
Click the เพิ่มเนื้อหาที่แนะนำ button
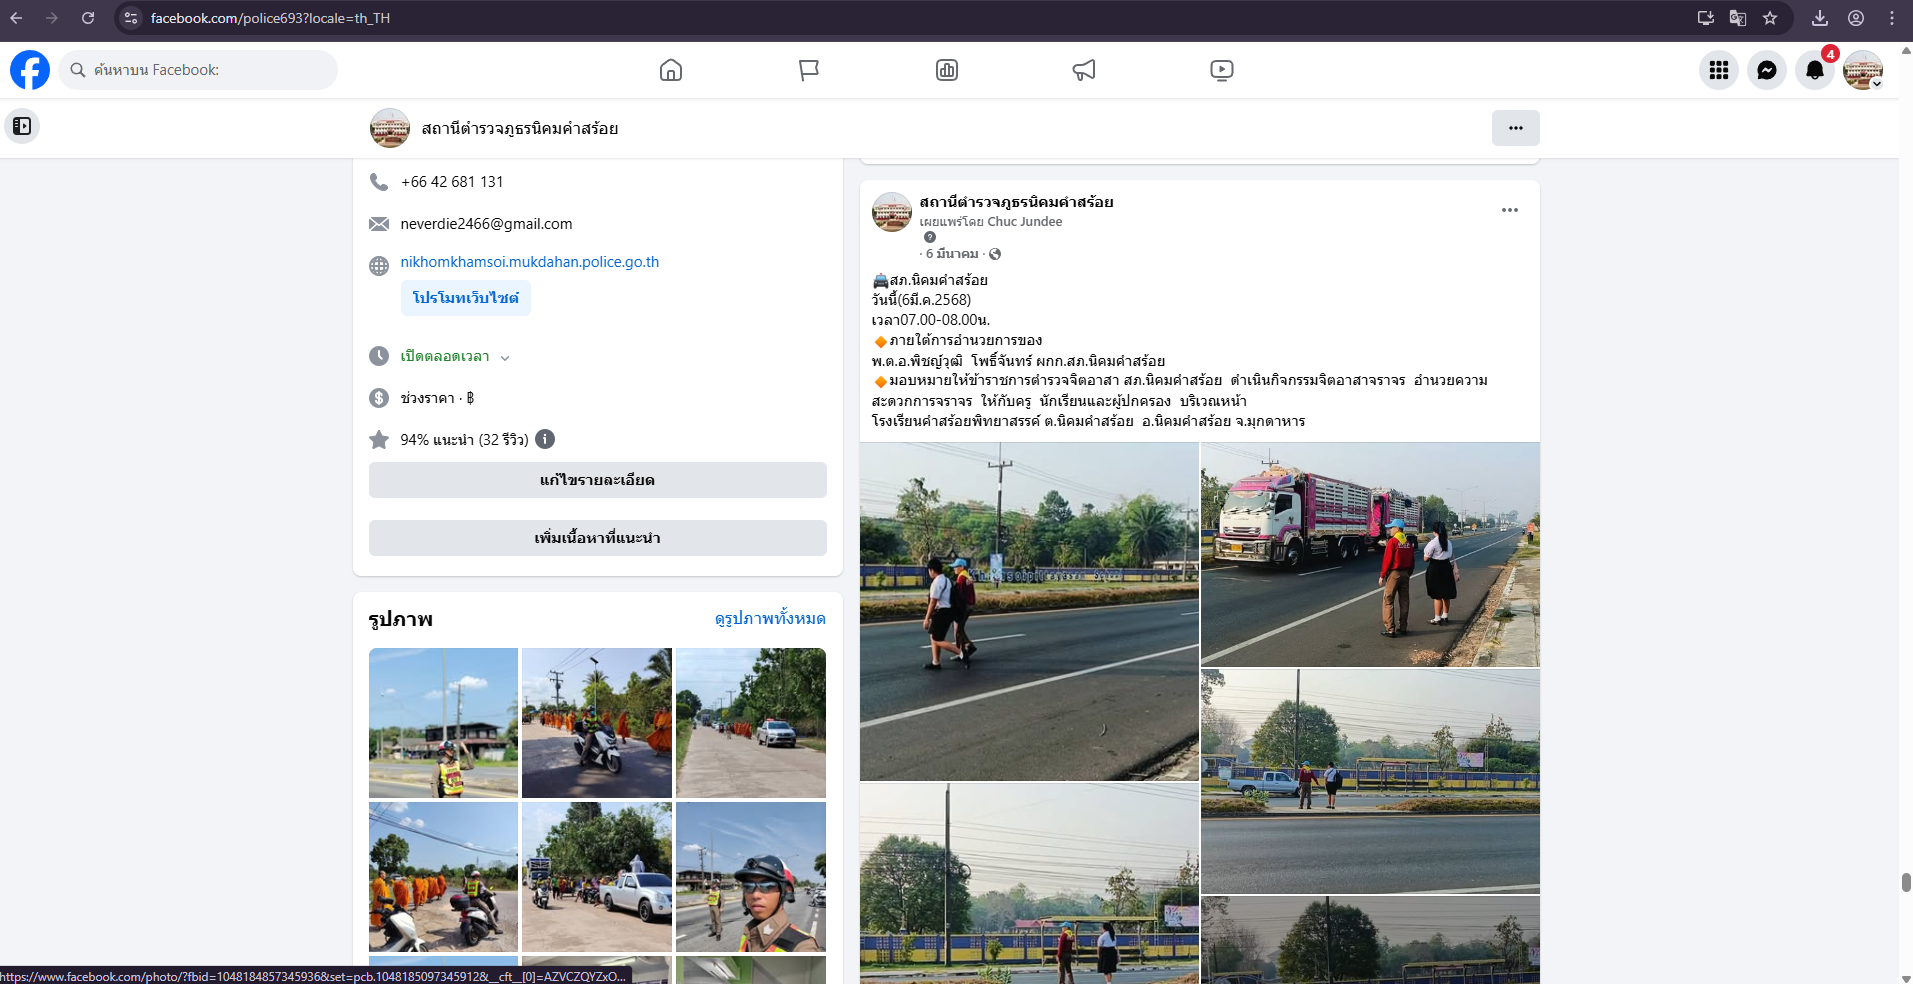(597, 538)
